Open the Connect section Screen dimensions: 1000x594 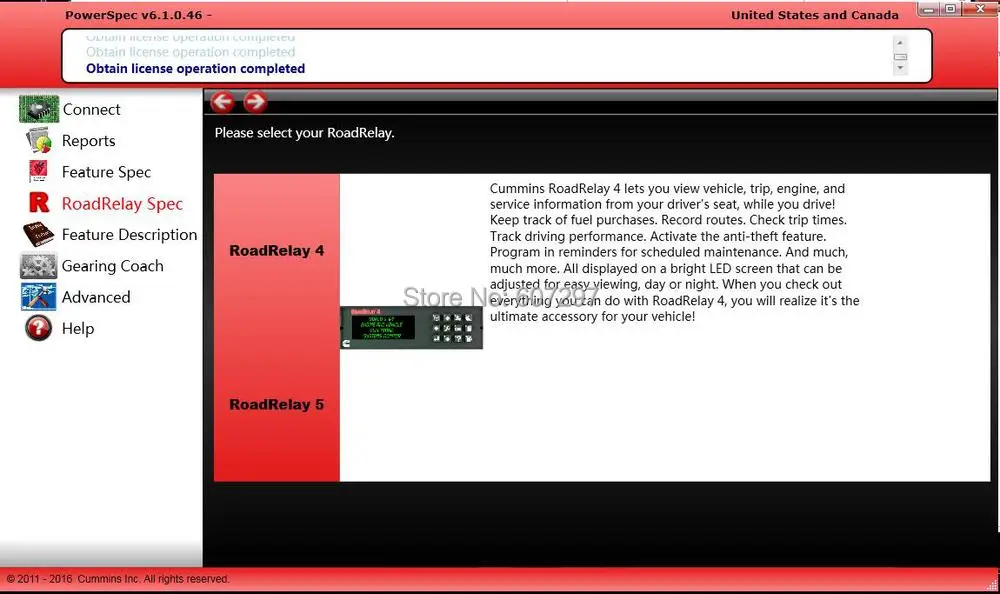[x=91, y=109]
